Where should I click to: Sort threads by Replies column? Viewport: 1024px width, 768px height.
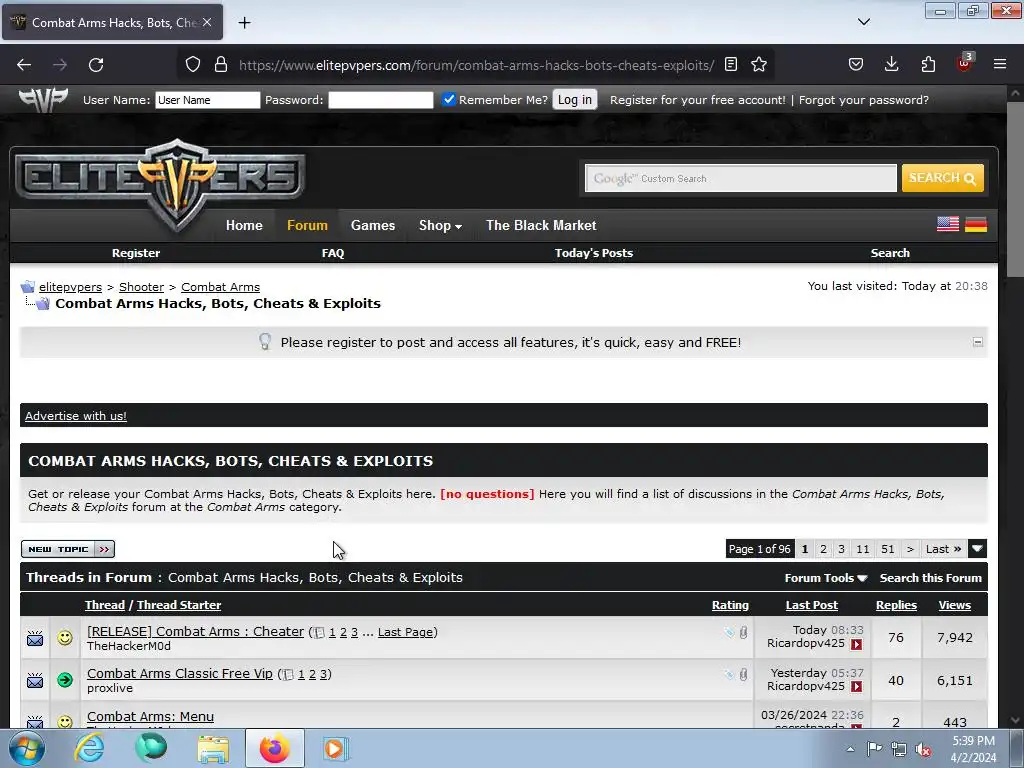pyautogui.click(x=896, y=605)
